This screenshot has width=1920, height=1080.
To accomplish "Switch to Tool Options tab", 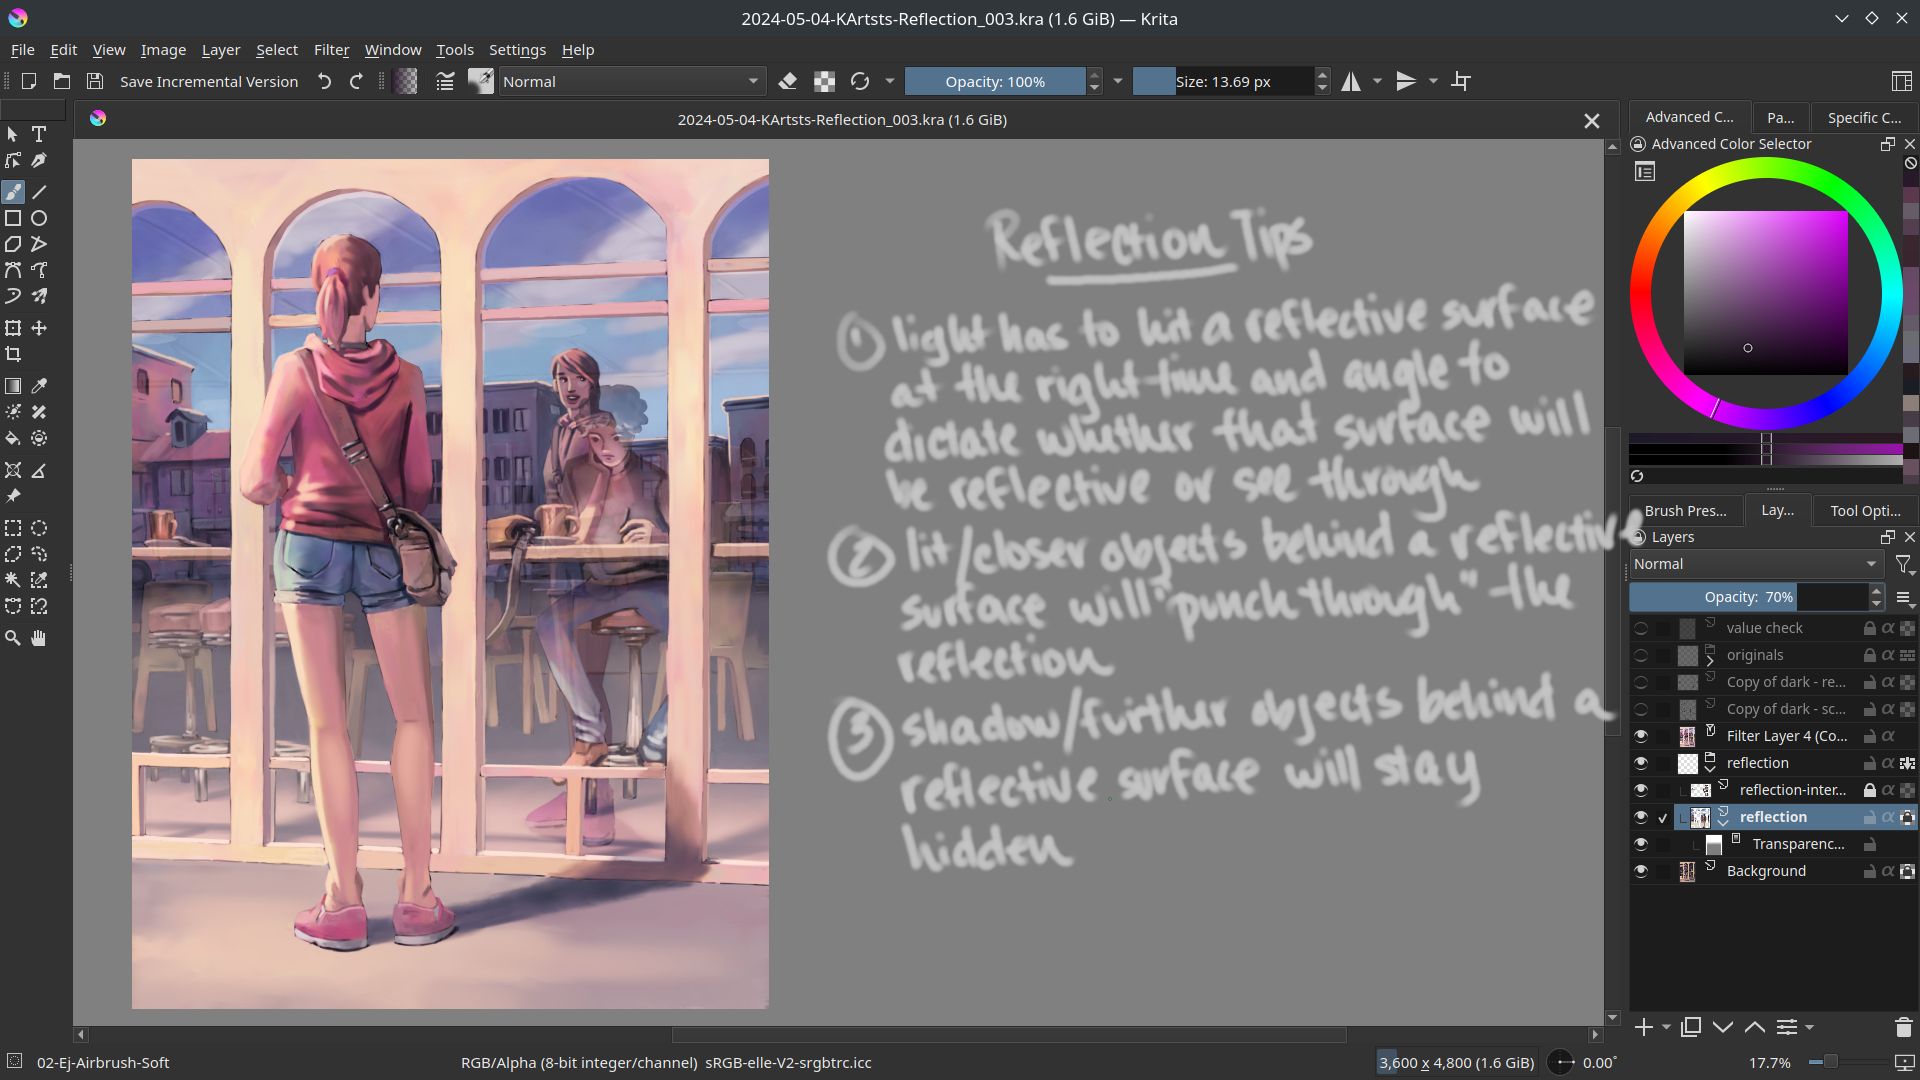I will click(1864, 510).
